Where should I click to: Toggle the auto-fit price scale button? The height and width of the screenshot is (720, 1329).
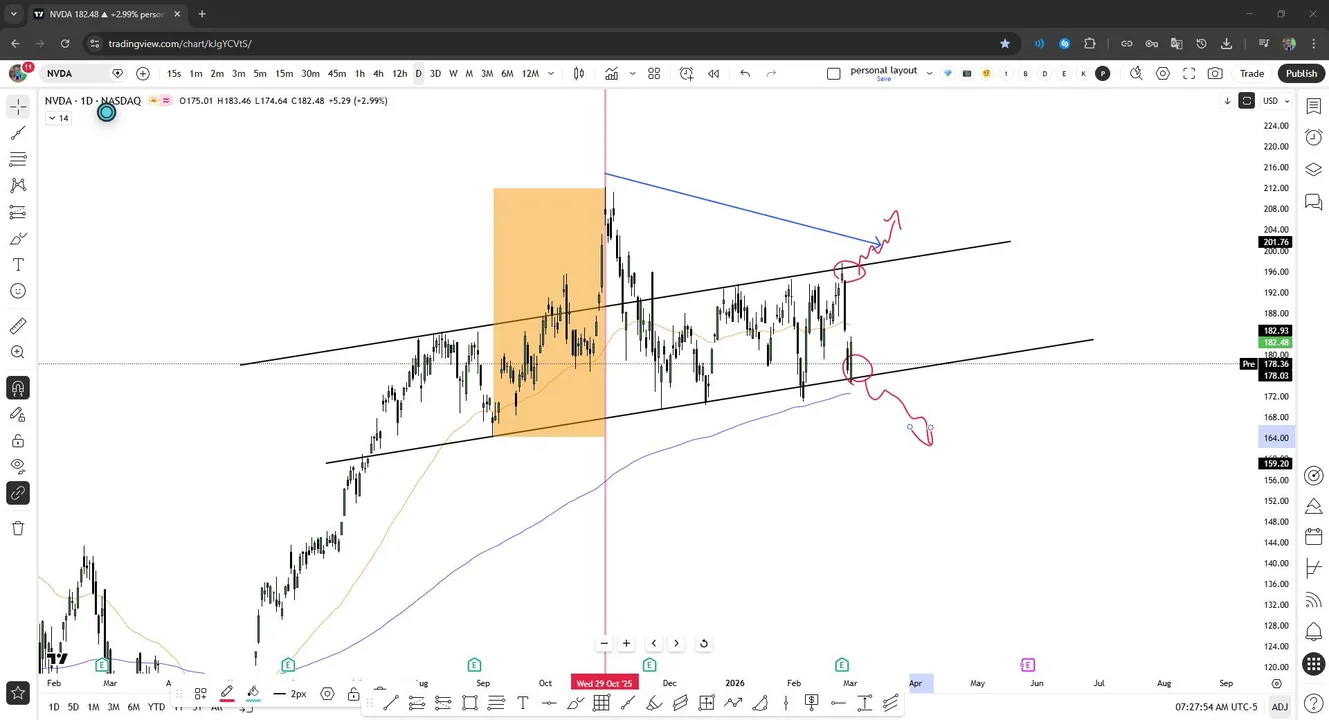tap(1247, 100)
